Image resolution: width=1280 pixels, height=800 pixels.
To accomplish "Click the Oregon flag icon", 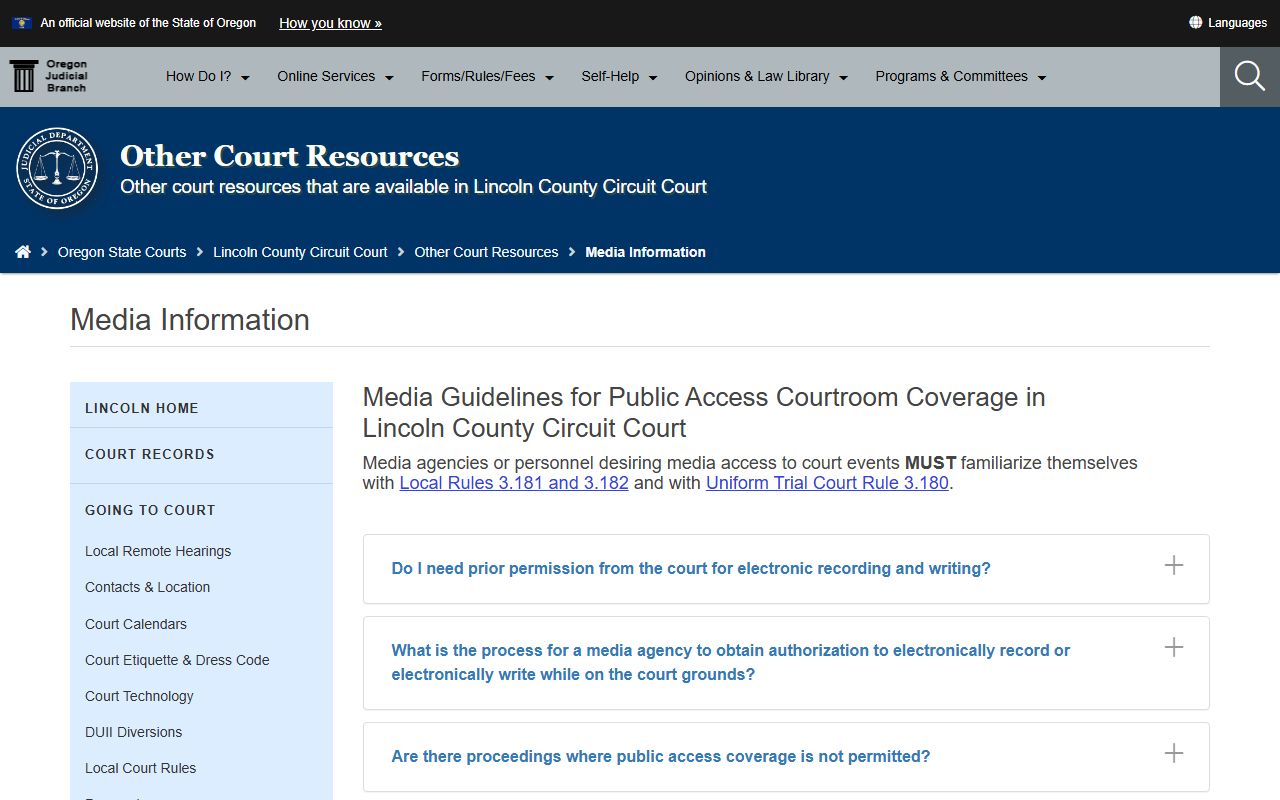I will [22, 22].
